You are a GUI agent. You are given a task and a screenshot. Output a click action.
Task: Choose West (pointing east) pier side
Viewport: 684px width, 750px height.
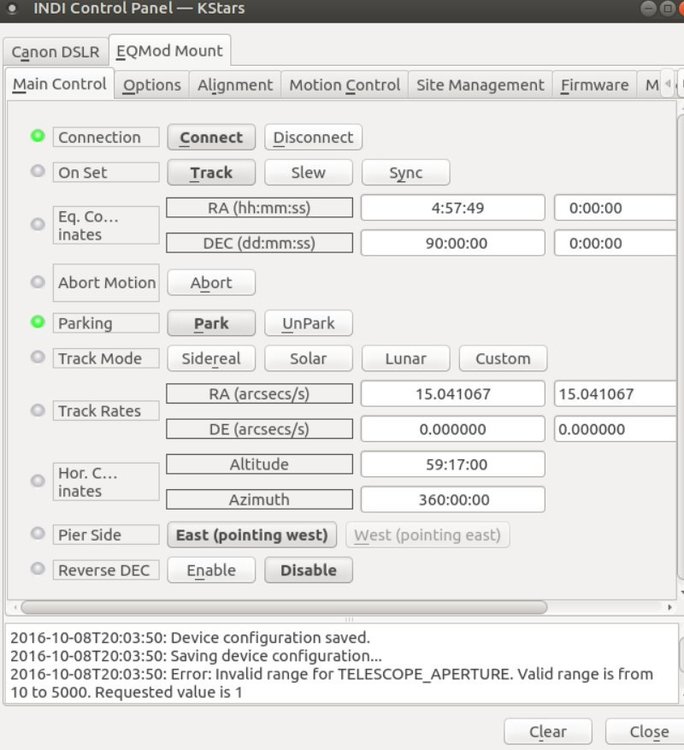coord(428,535)
